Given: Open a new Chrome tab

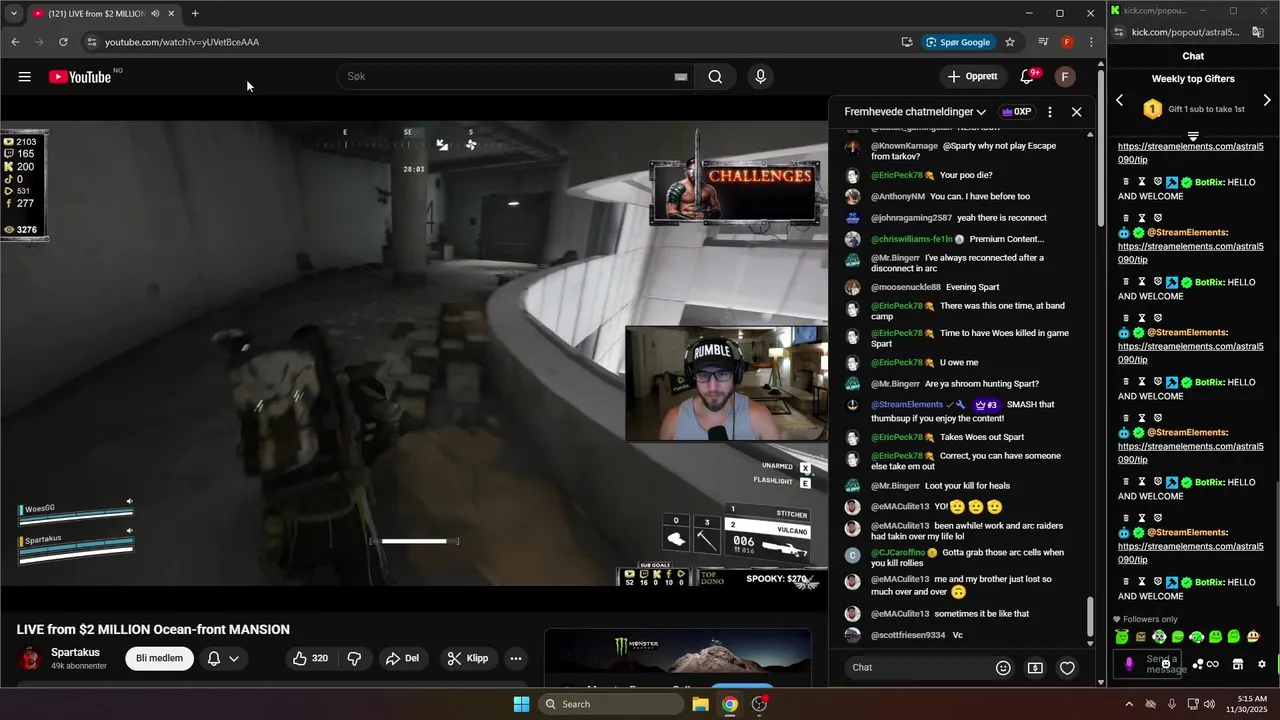Looking at the screenshot, I should 195,14.
